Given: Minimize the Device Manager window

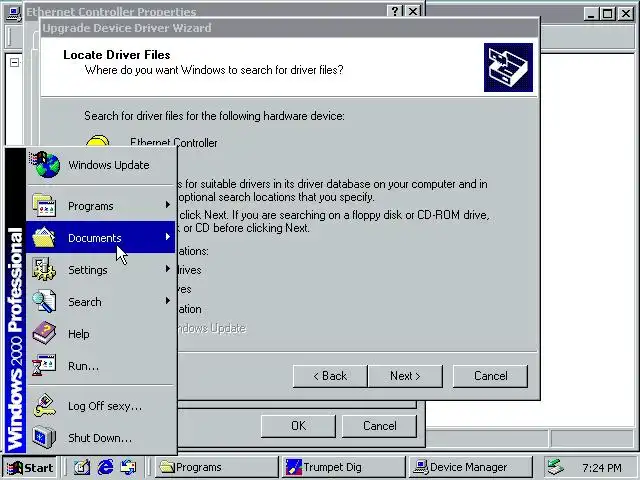Looking at the screenshot, I should (591, 14).
